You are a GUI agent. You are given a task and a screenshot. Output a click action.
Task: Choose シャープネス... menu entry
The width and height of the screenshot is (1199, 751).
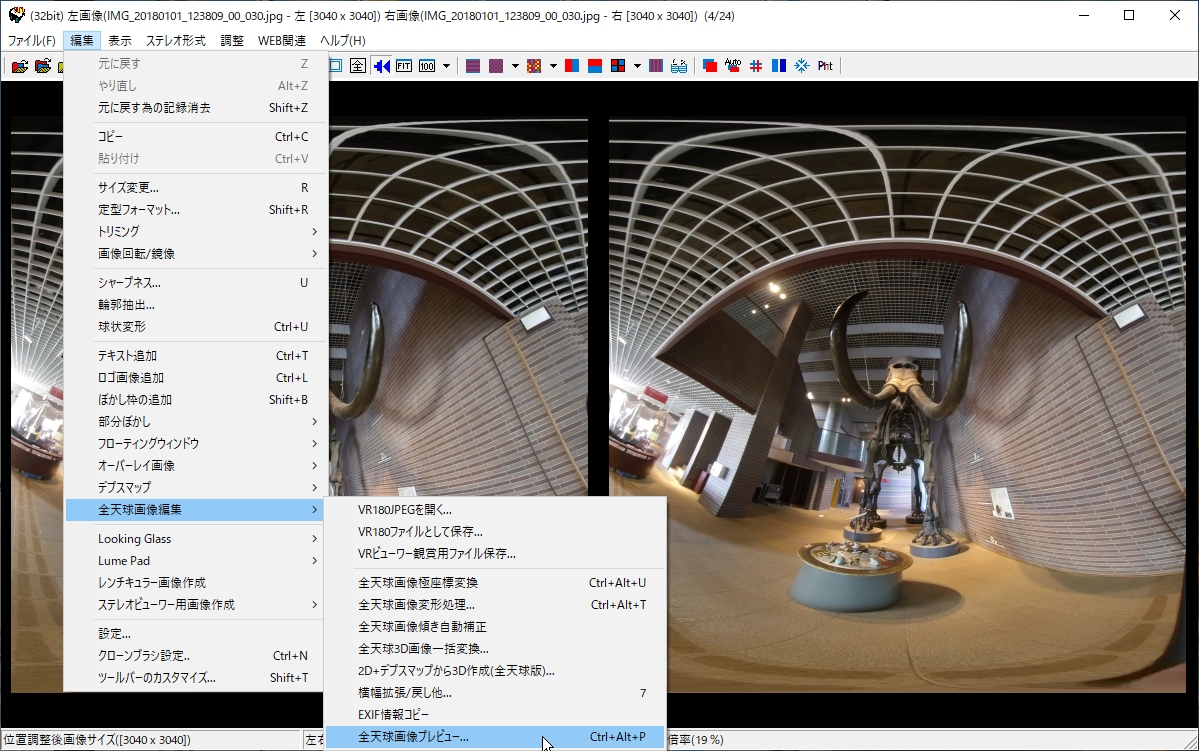pos(197,283)
